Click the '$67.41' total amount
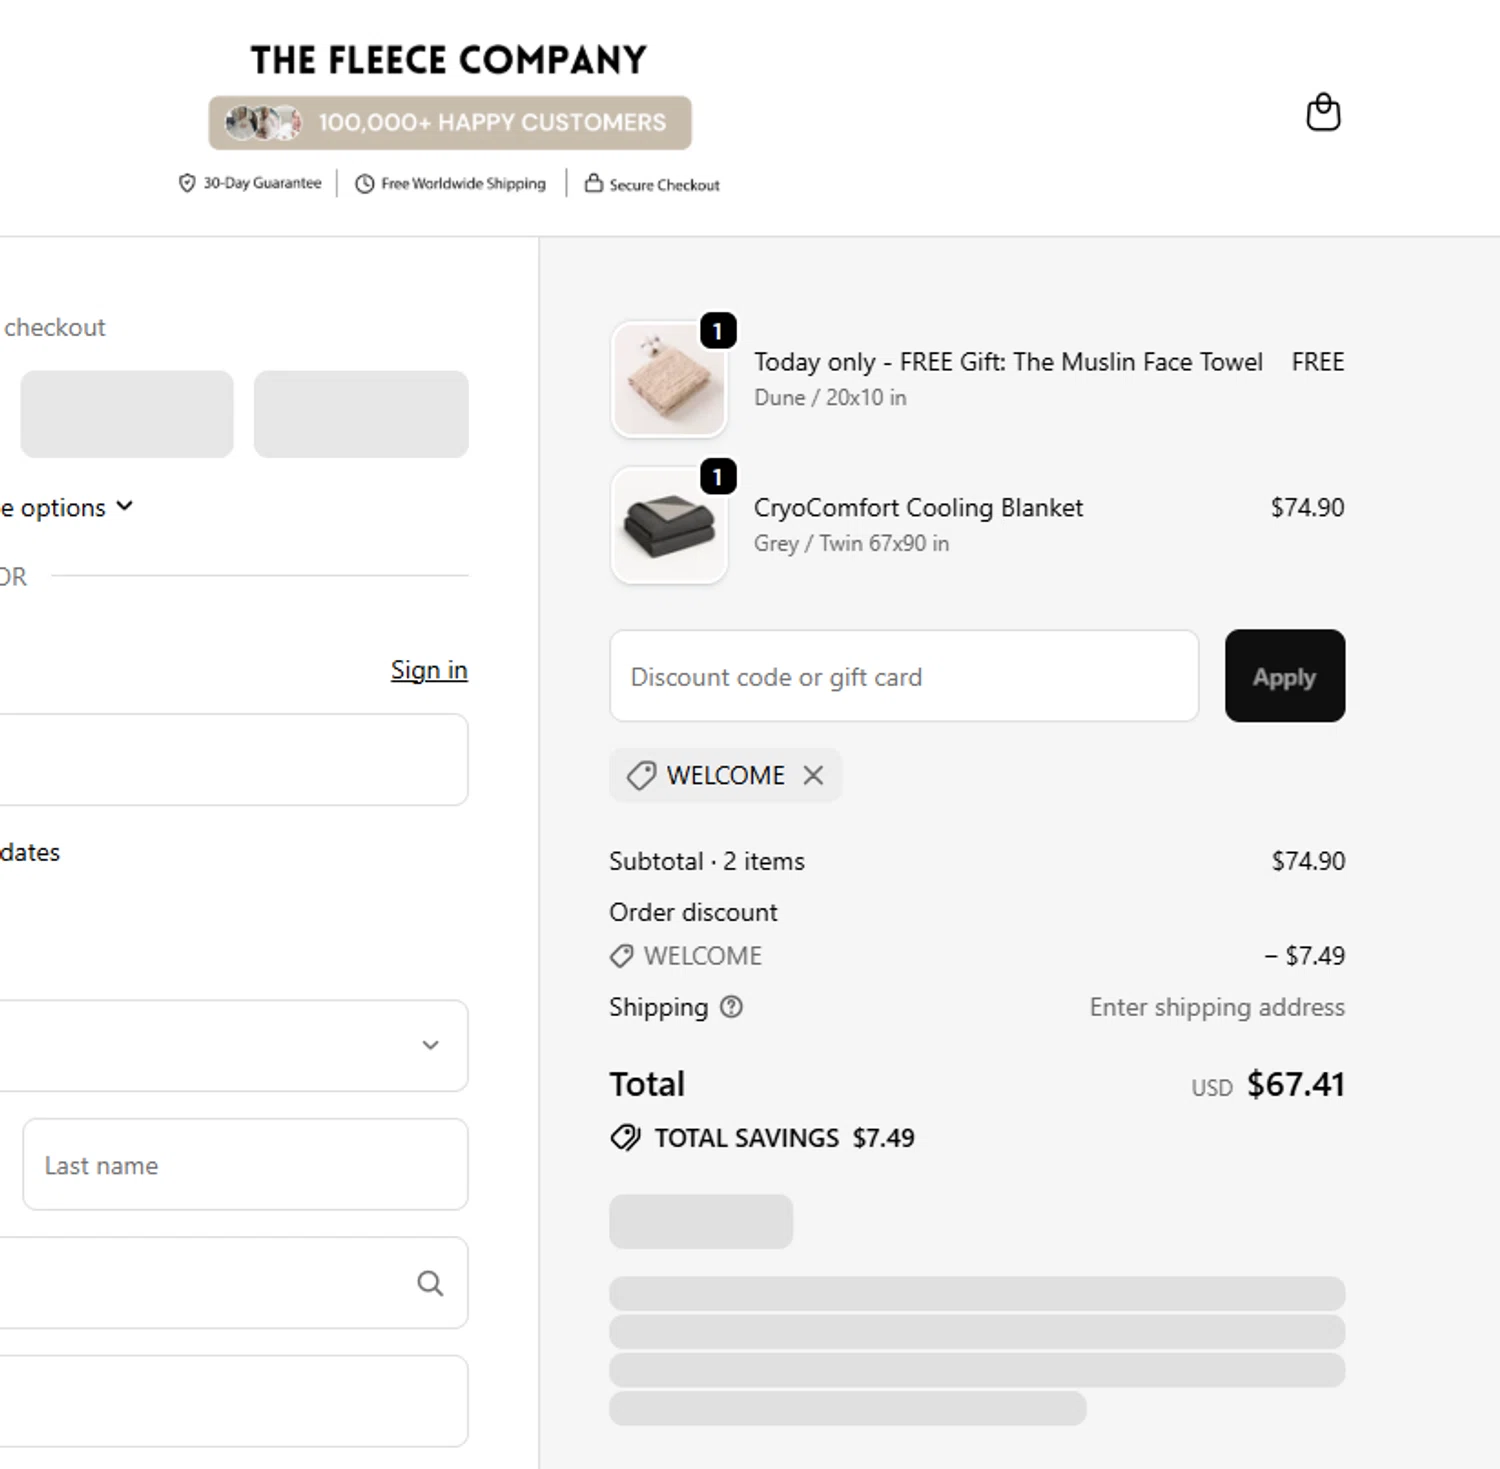Image resolution: width=1500 pixels, height=1469 pixels. 1296,1084
